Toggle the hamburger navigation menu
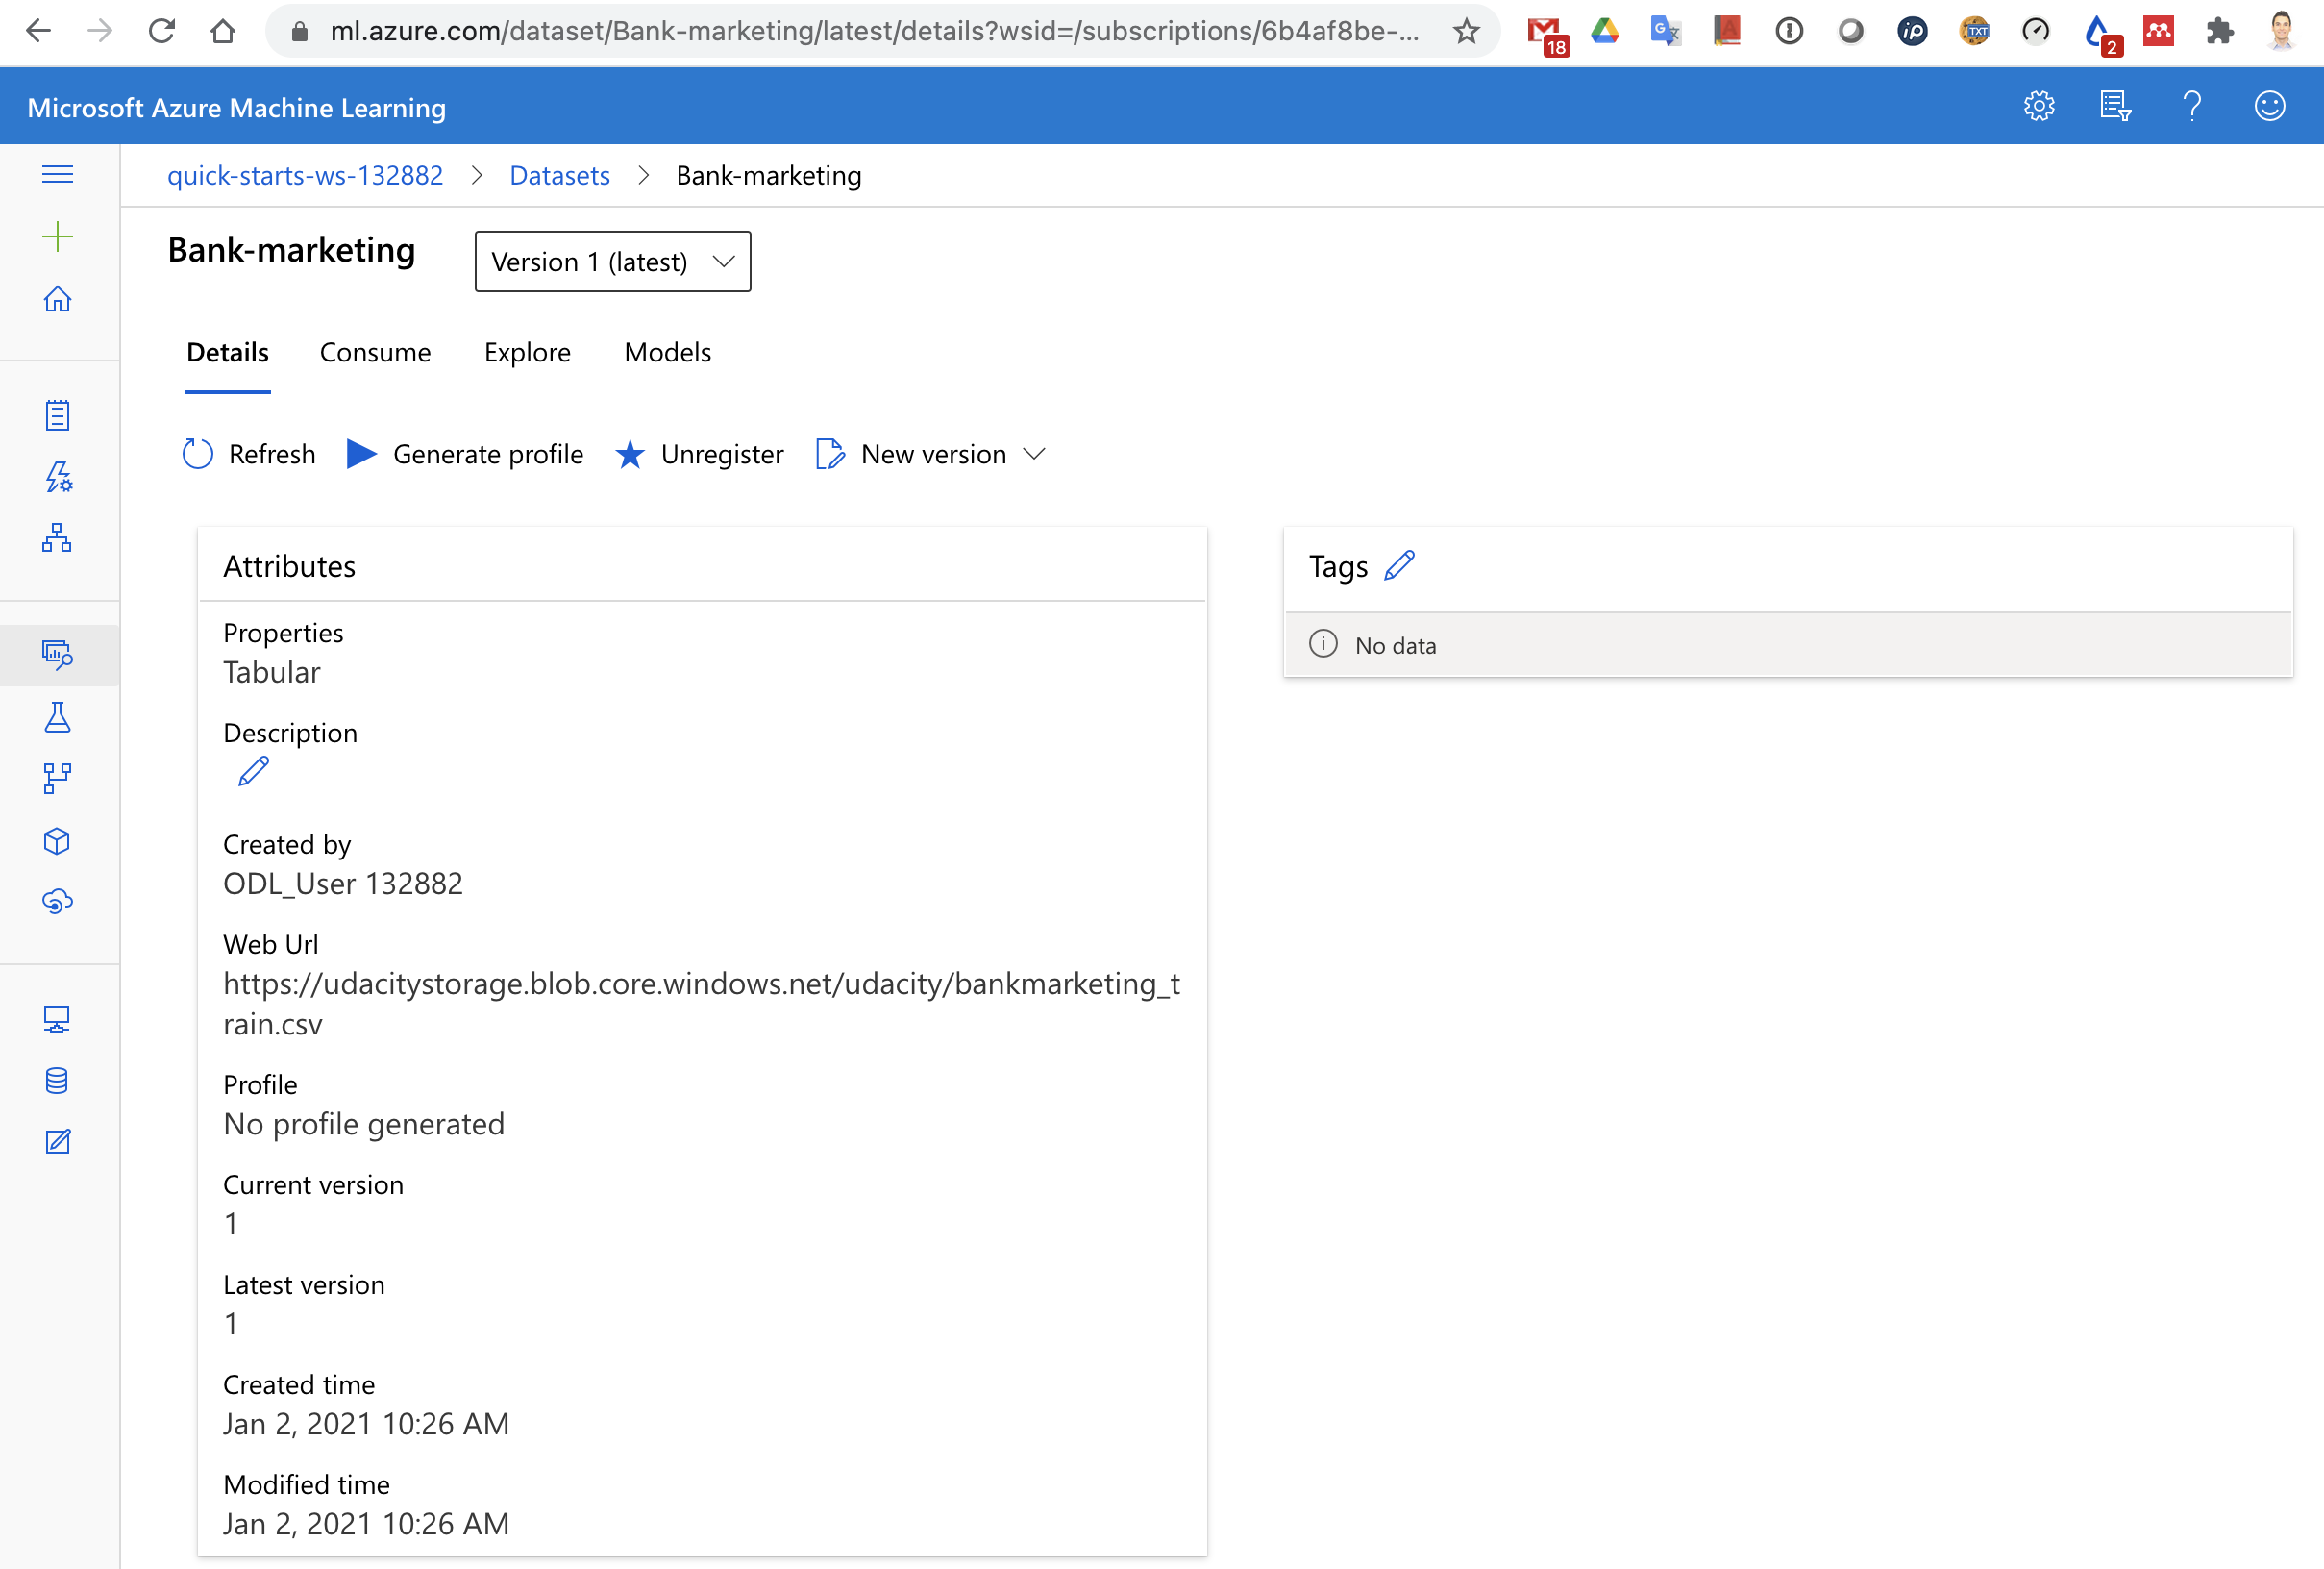Image resolution: width=2324 pixels, height=1569 pixels. (57, 174)
